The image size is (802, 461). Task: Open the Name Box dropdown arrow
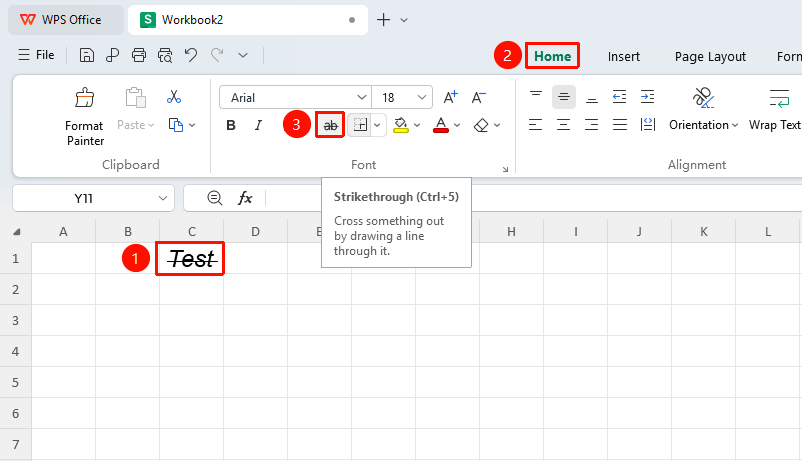click(163, 198)
